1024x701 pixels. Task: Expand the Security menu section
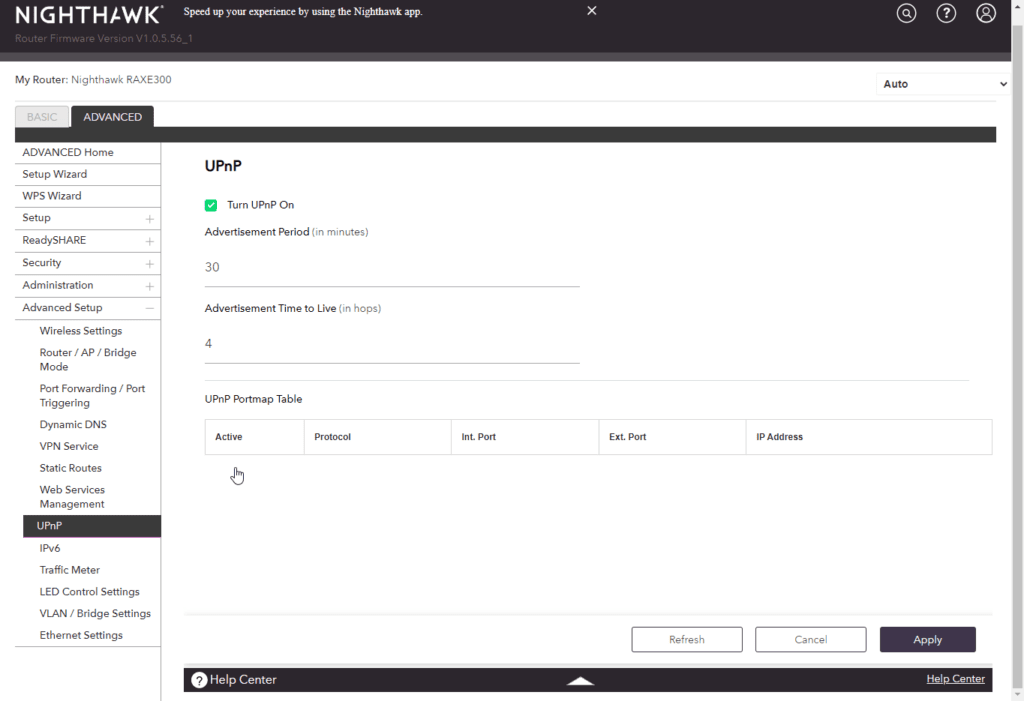point(149,263)
